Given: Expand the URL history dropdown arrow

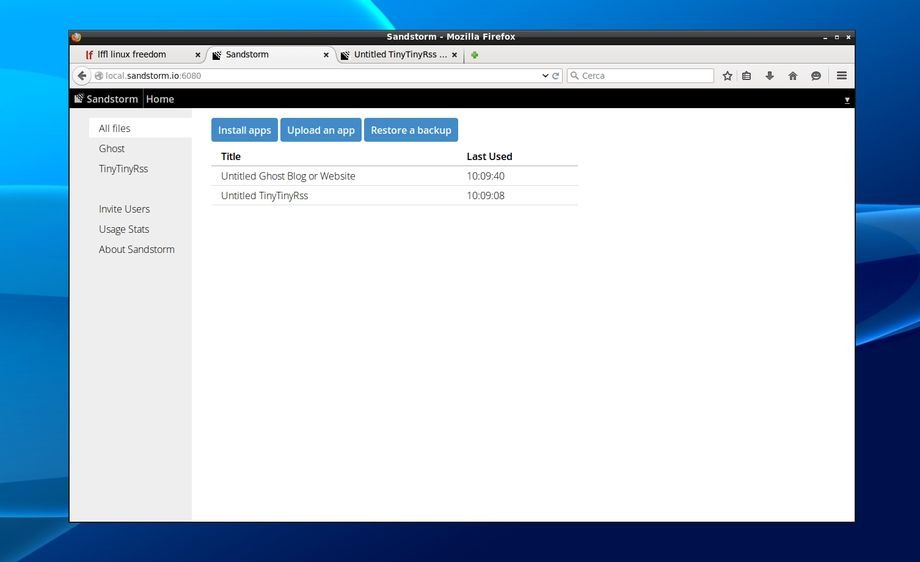Looking at the screenshot, I should (x=545, y=76).
